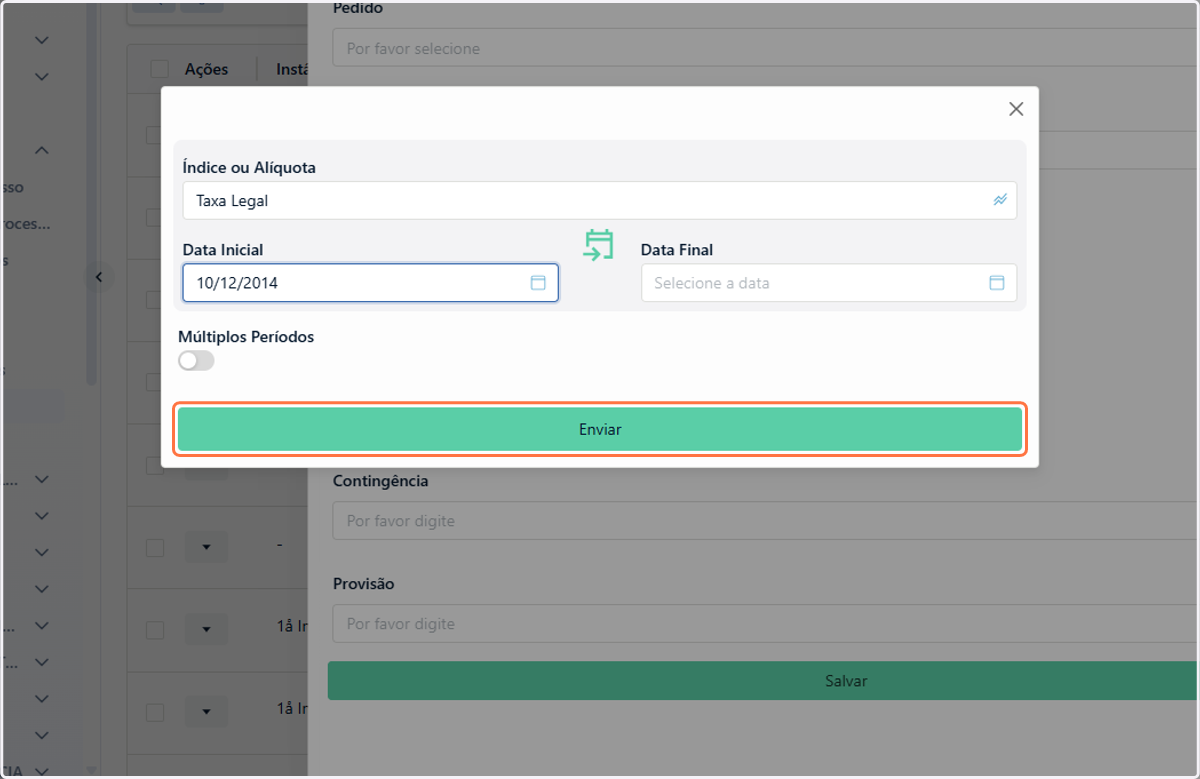The image size is (1200, 779).
Task: Click the Enviar button
Action: pos(600,429)
